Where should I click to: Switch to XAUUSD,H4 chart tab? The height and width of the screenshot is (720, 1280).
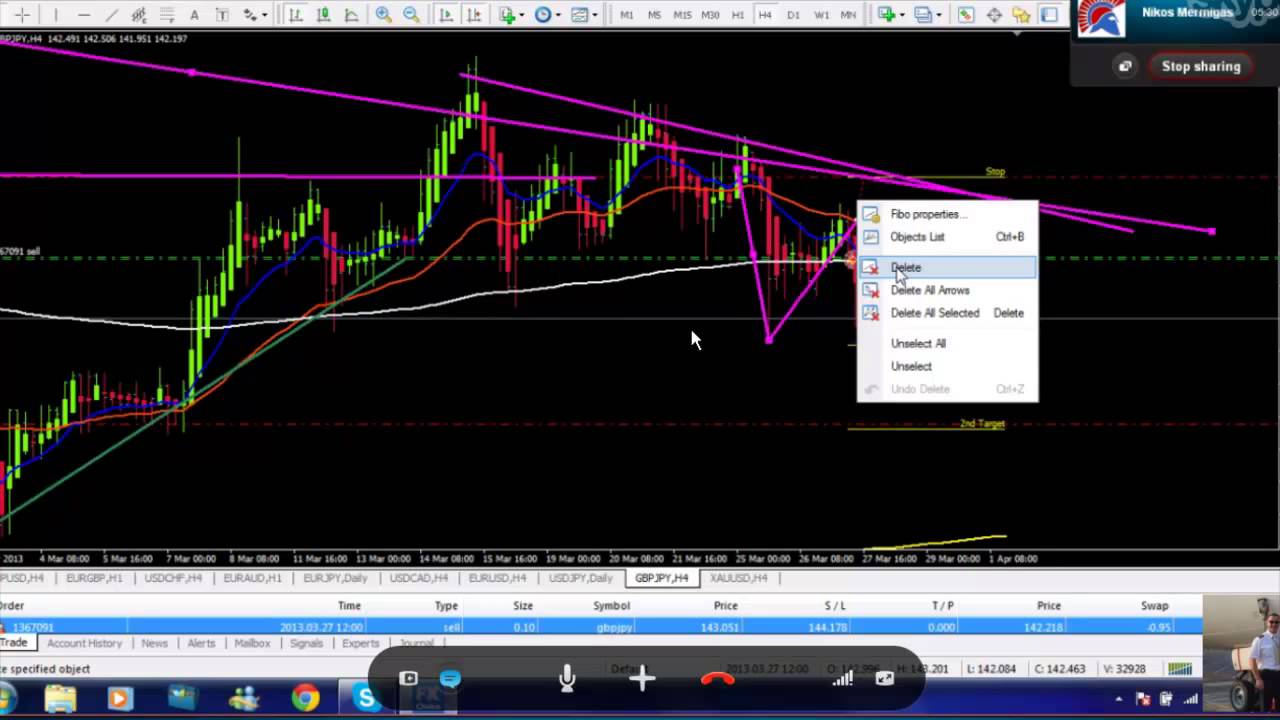(739, 578)
